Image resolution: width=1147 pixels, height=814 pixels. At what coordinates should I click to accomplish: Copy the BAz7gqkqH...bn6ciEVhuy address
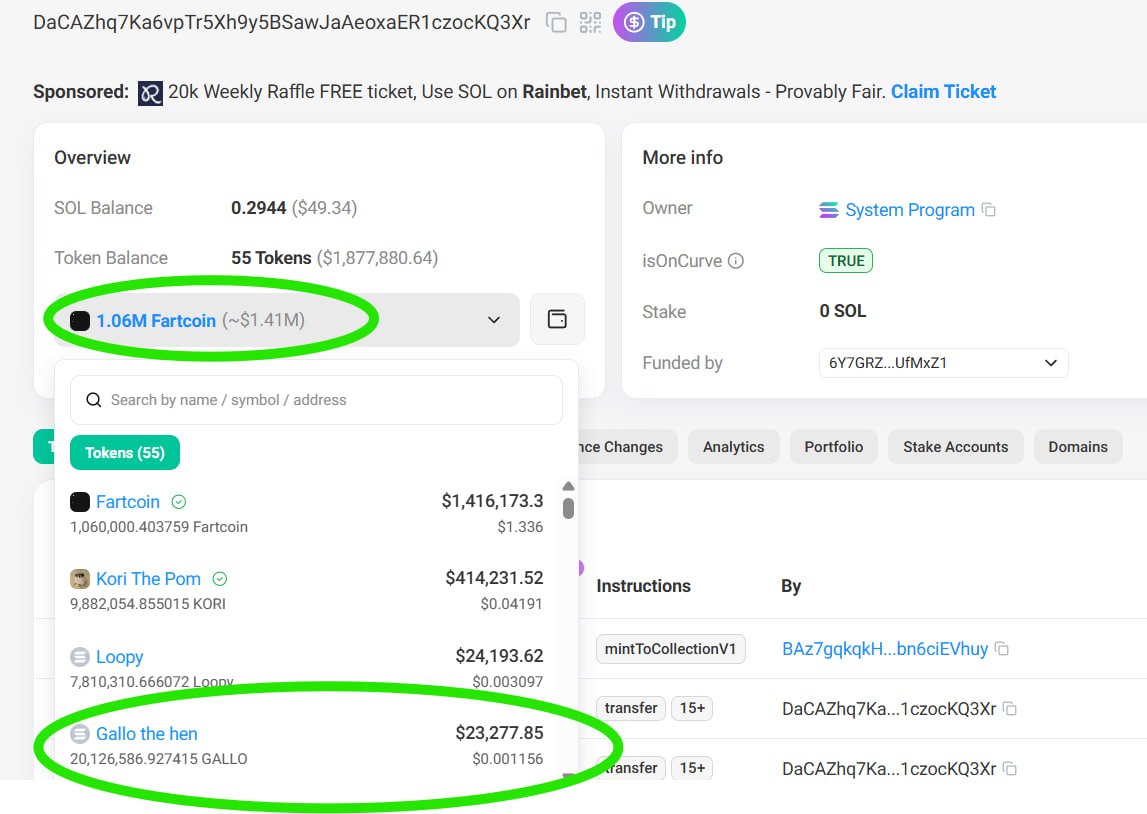coord(1002,649)
